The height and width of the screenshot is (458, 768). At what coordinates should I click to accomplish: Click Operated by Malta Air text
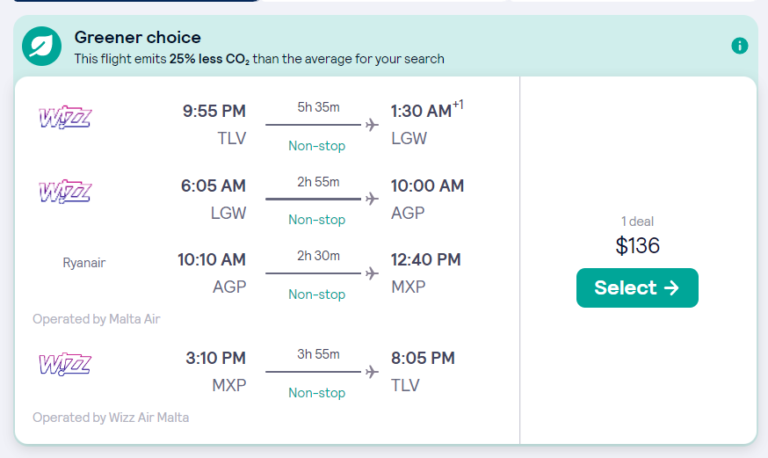(x=96, y=319)
